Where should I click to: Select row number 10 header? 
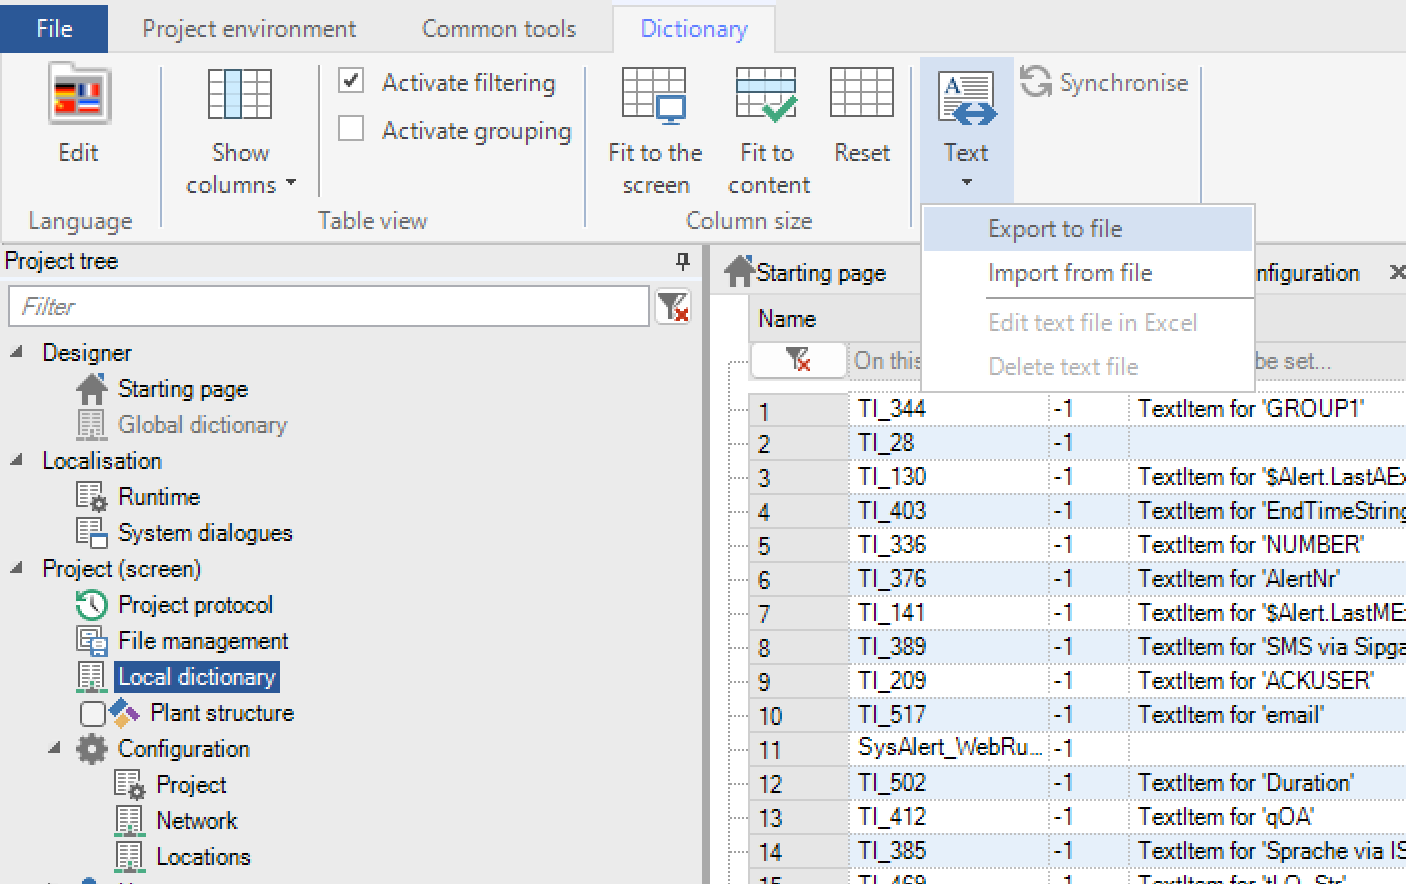point(799,716)
